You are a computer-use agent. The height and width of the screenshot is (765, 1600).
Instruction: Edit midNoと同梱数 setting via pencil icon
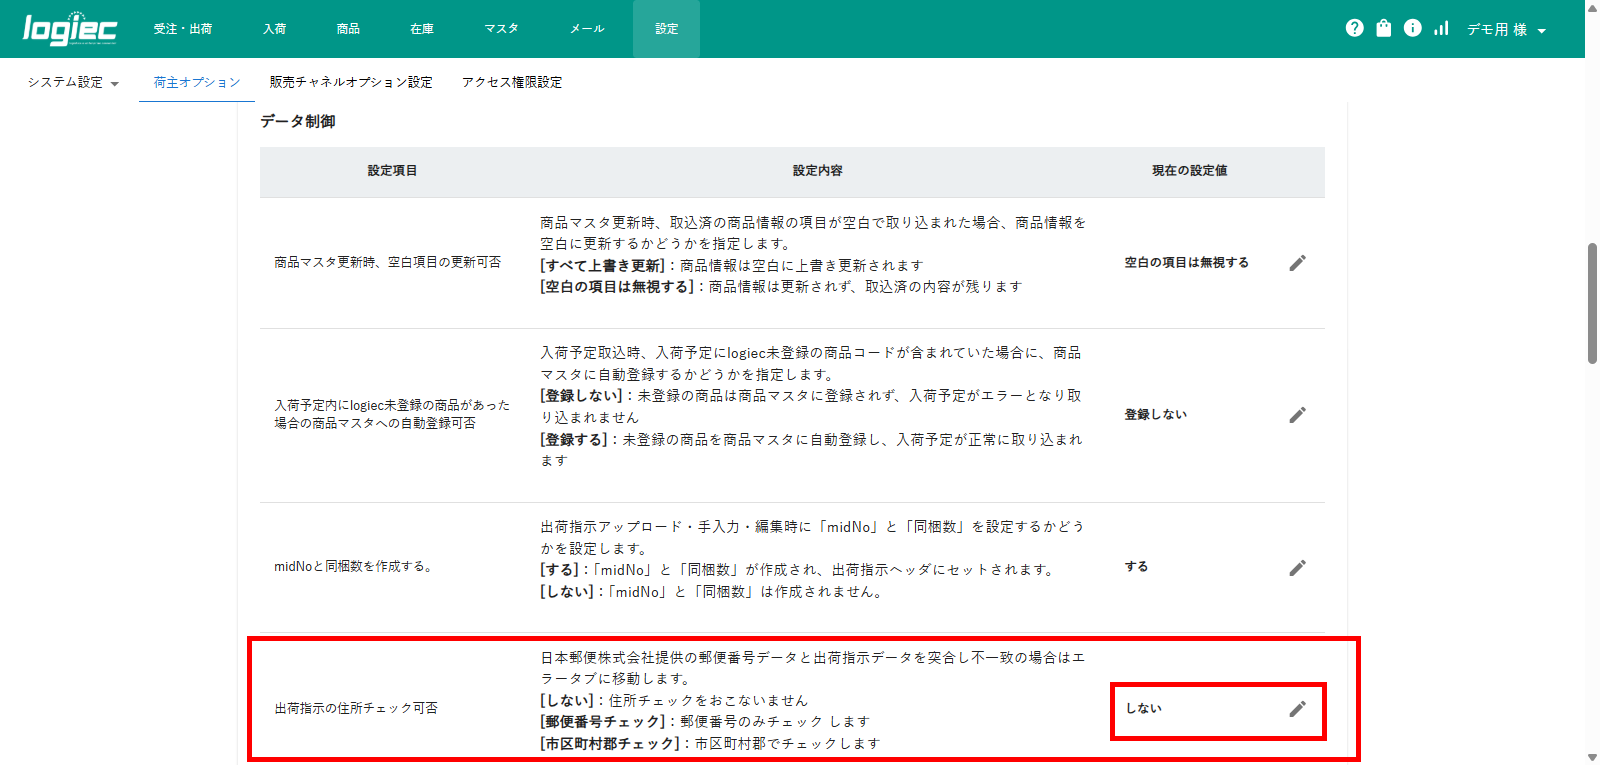click(1297, 568)
